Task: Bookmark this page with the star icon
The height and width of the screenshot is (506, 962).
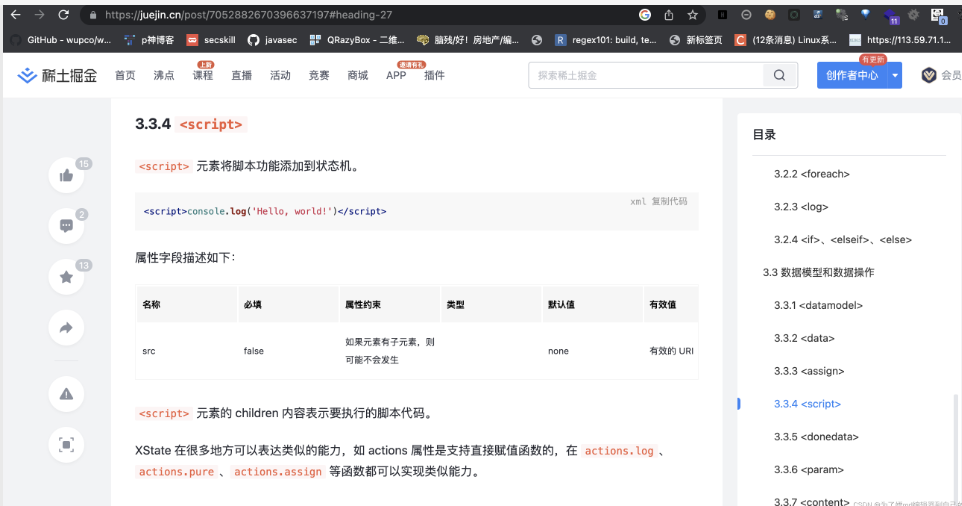Action: [693, 15]
